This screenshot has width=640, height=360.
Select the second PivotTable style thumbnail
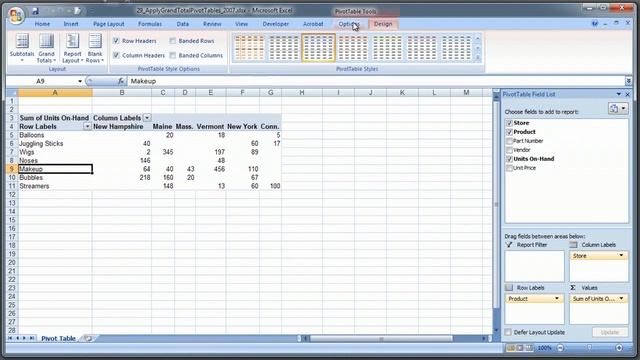click(284, 48)
